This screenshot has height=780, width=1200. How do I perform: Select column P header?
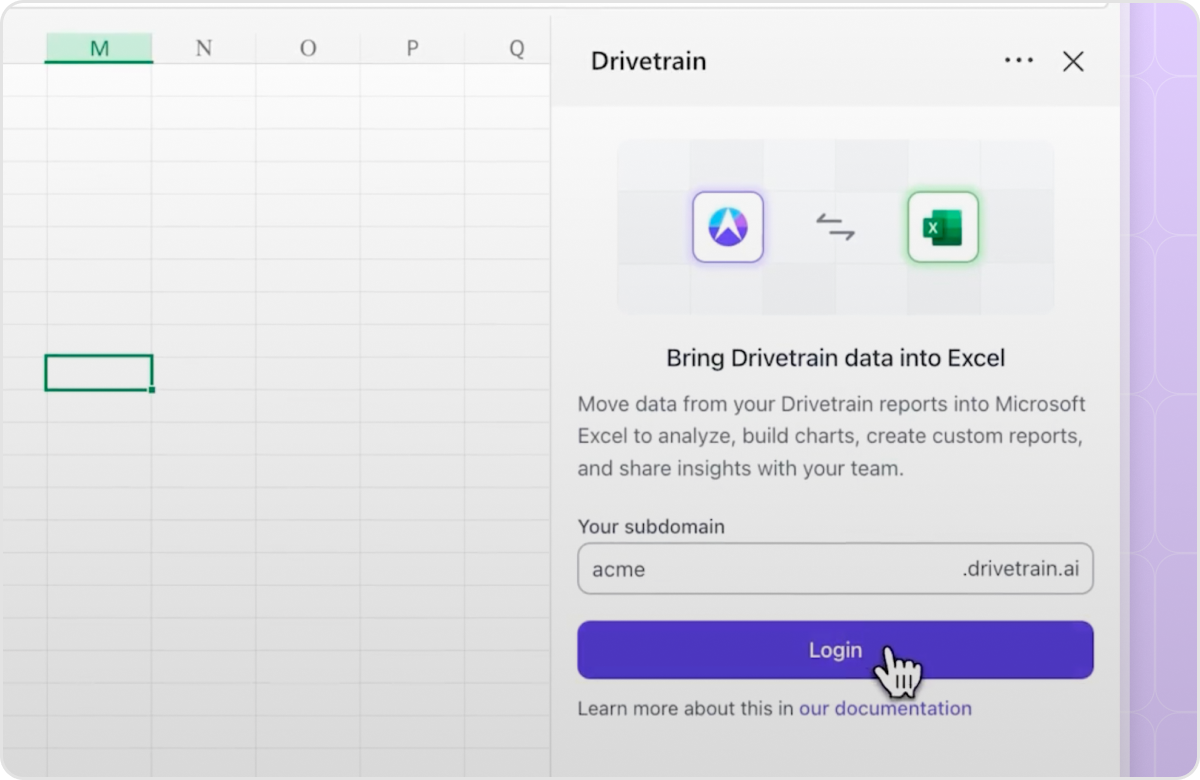coord(412,48)
